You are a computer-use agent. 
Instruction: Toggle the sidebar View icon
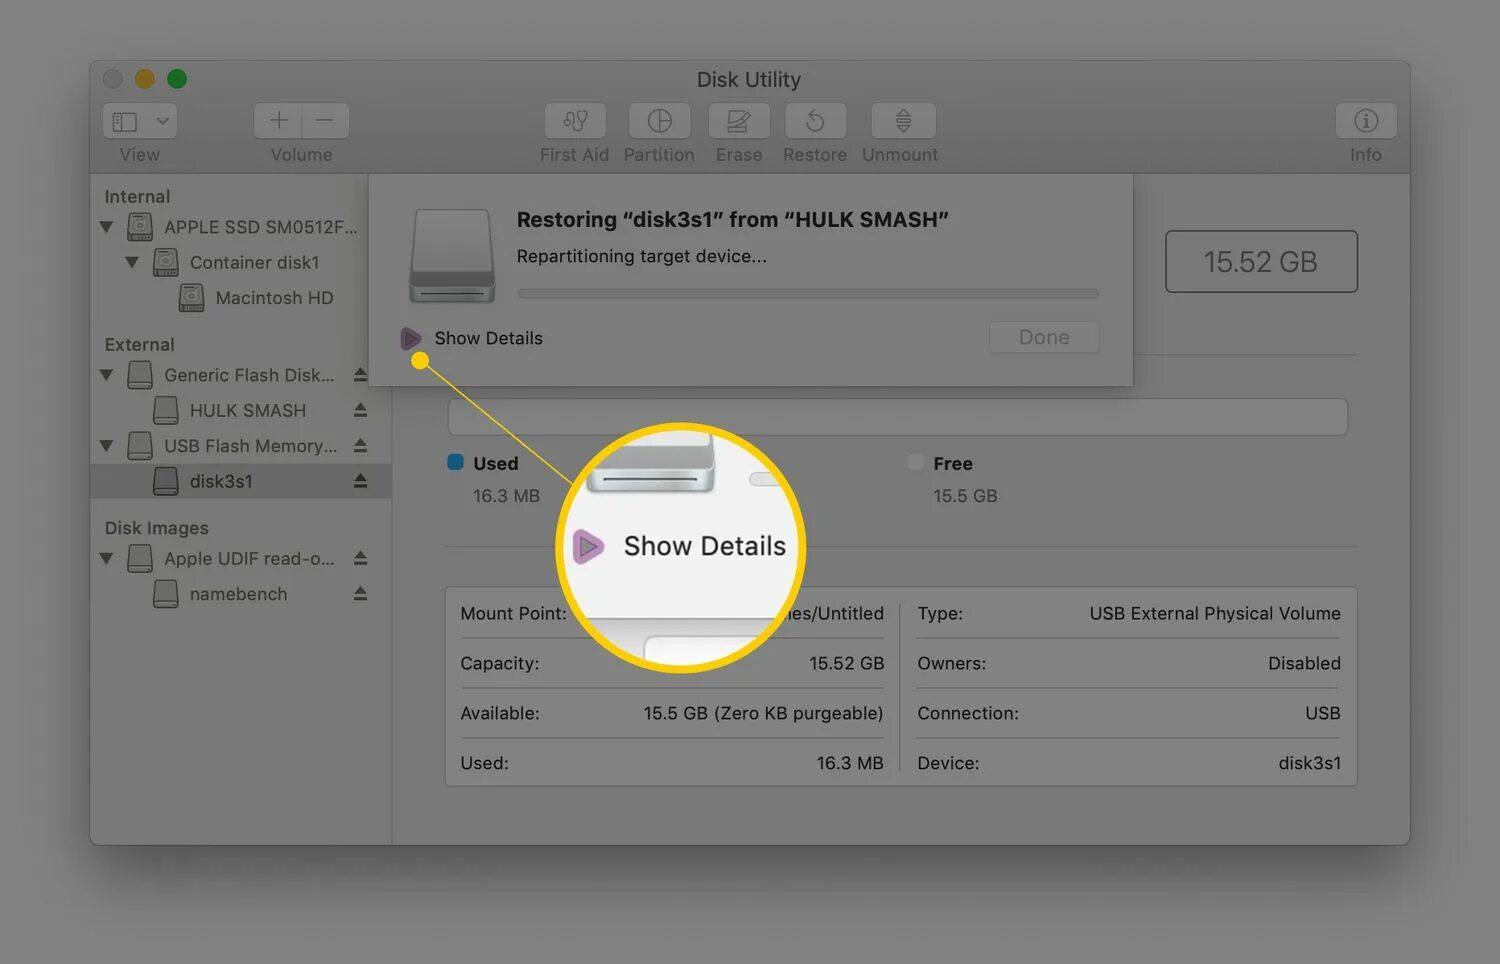[125, 122]
